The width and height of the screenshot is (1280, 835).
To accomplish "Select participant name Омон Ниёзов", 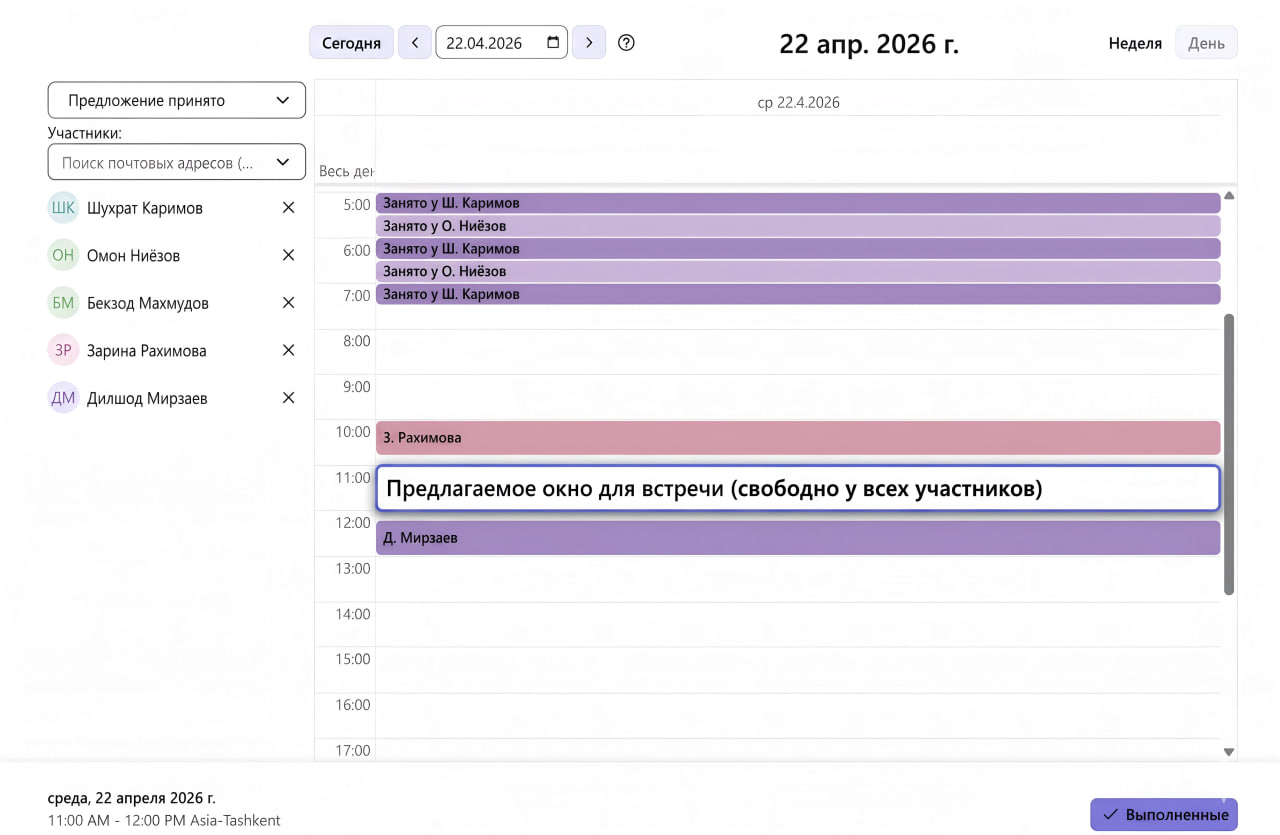I will point(133,255).
